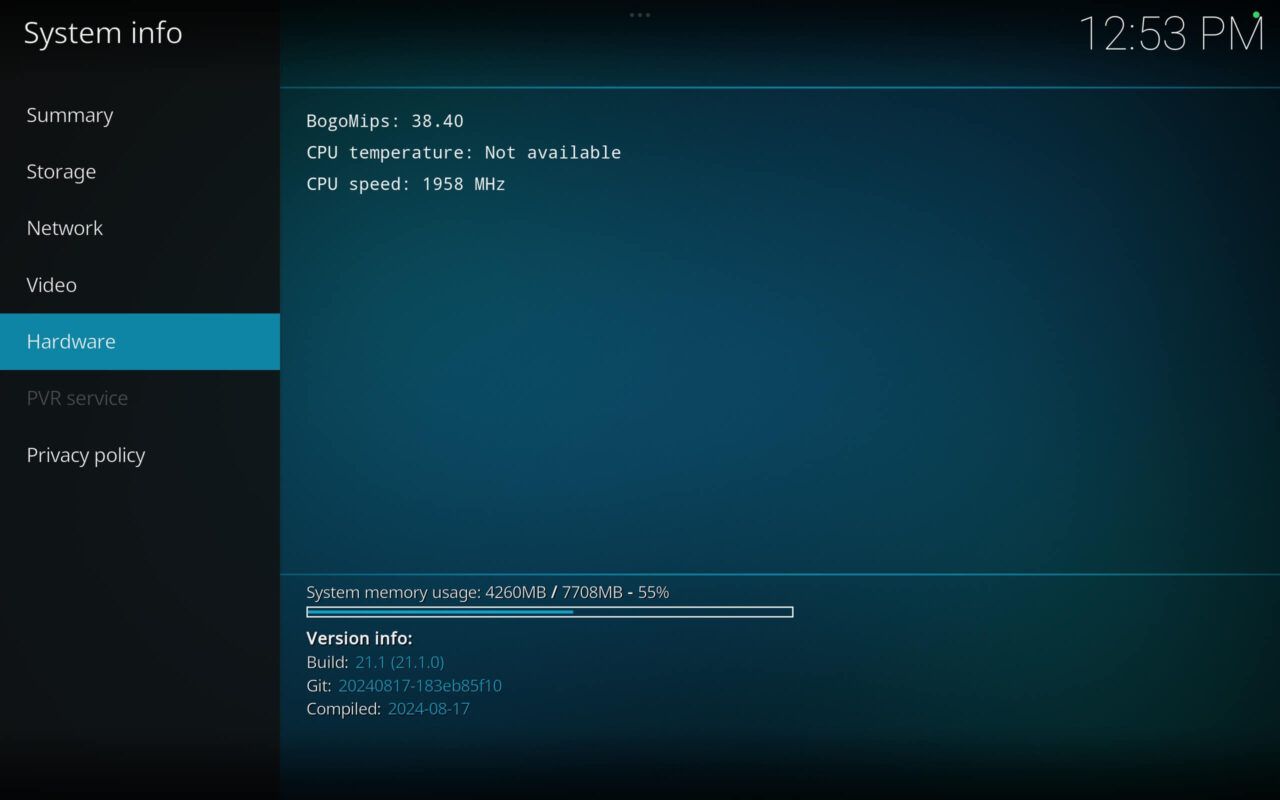
Task: View Network details from sidebar
Action: point(64,228)
